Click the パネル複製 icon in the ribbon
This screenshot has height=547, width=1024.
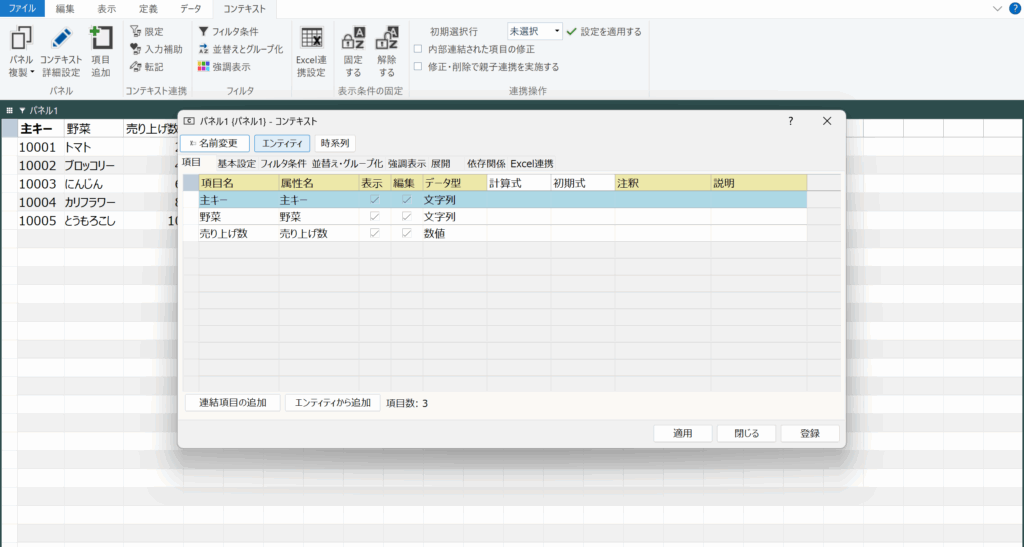[x=21, y=39]
